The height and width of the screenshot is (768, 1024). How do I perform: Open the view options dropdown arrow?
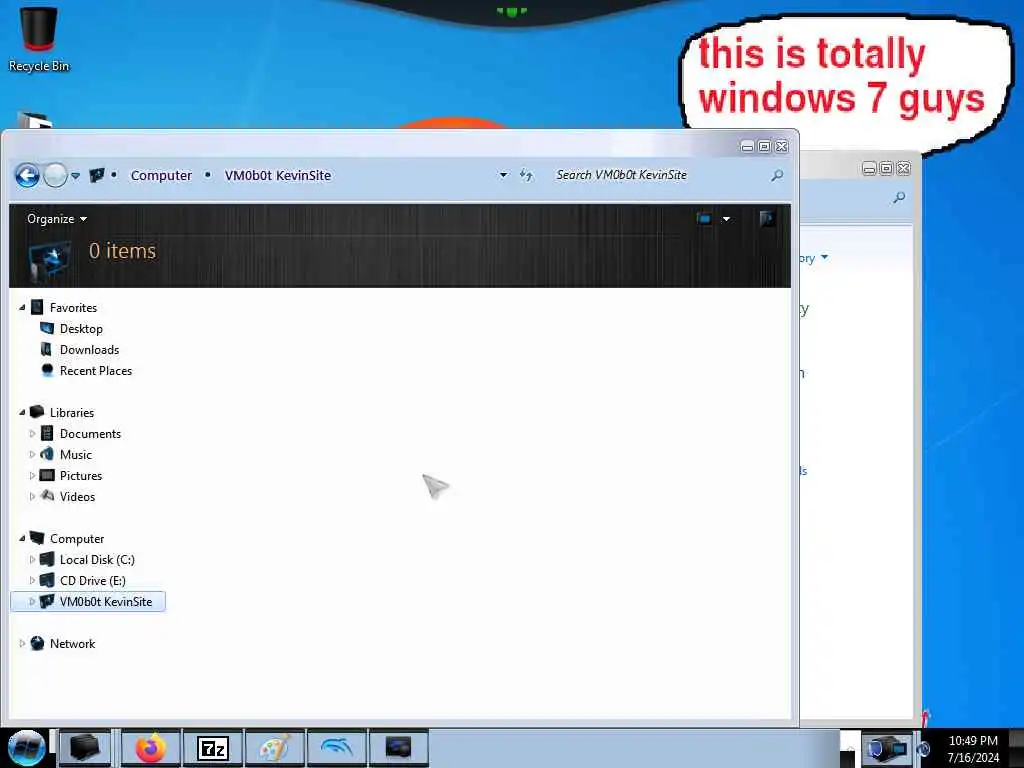(x=726, y=219)
